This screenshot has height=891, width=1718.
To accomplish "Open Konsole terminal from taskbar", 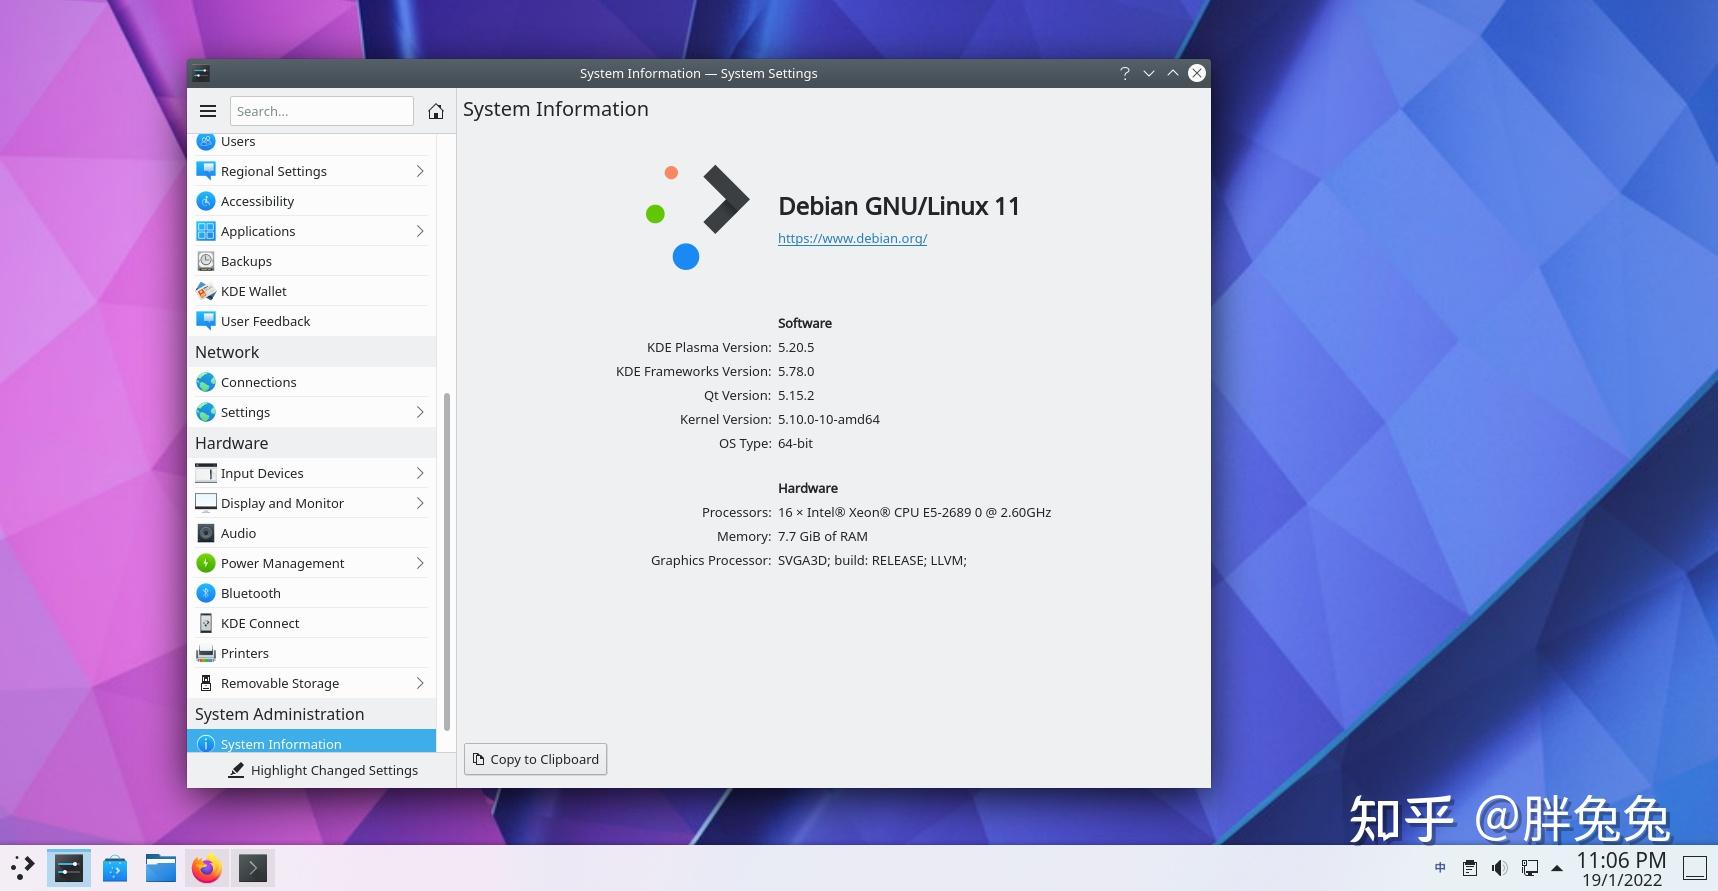I will [x=253, y=868].
